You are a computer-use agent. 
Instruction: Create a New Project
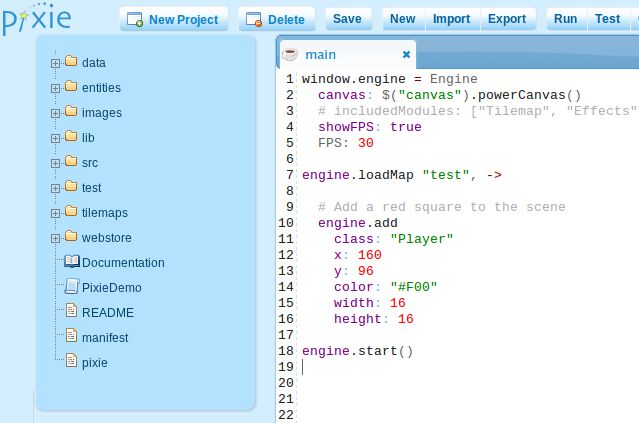[174, 19]
